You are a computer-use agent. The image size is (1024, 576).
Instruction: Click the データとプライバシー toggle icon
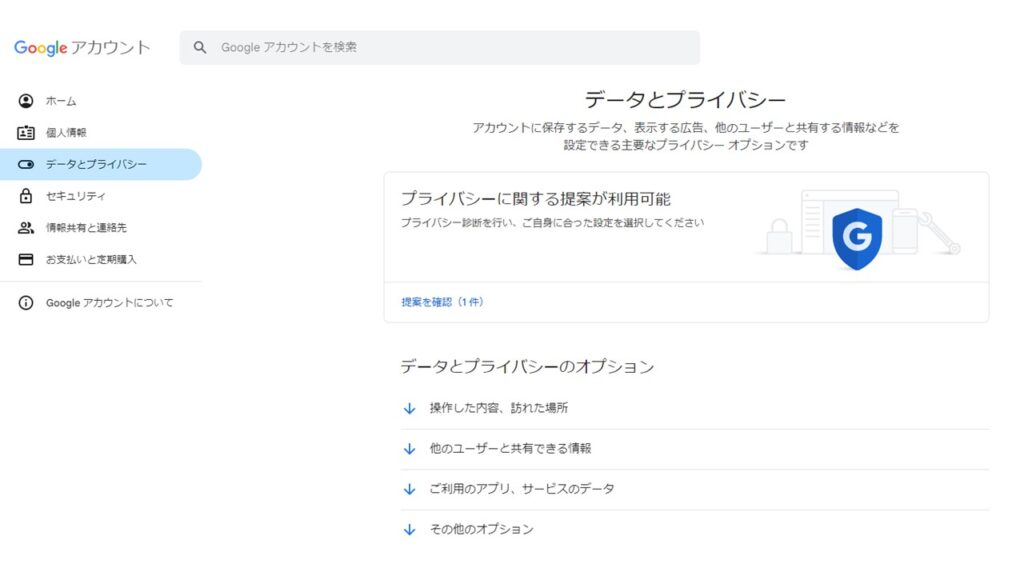[25, 165]
